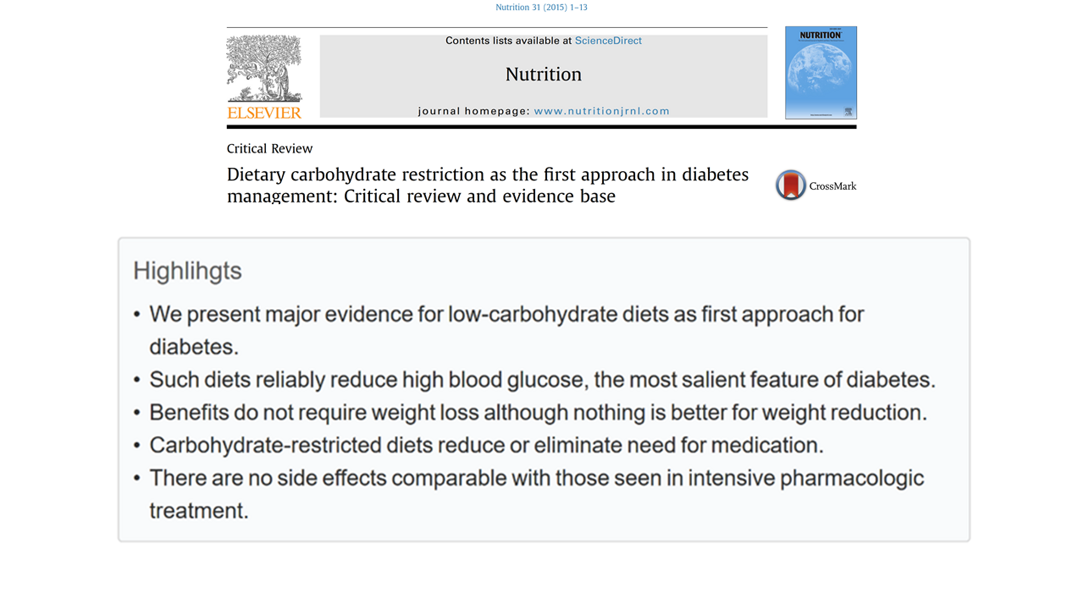Screen dimensions: 1084x610
Task: Click the bullet about no side effects
Action: tap(536, 478)
